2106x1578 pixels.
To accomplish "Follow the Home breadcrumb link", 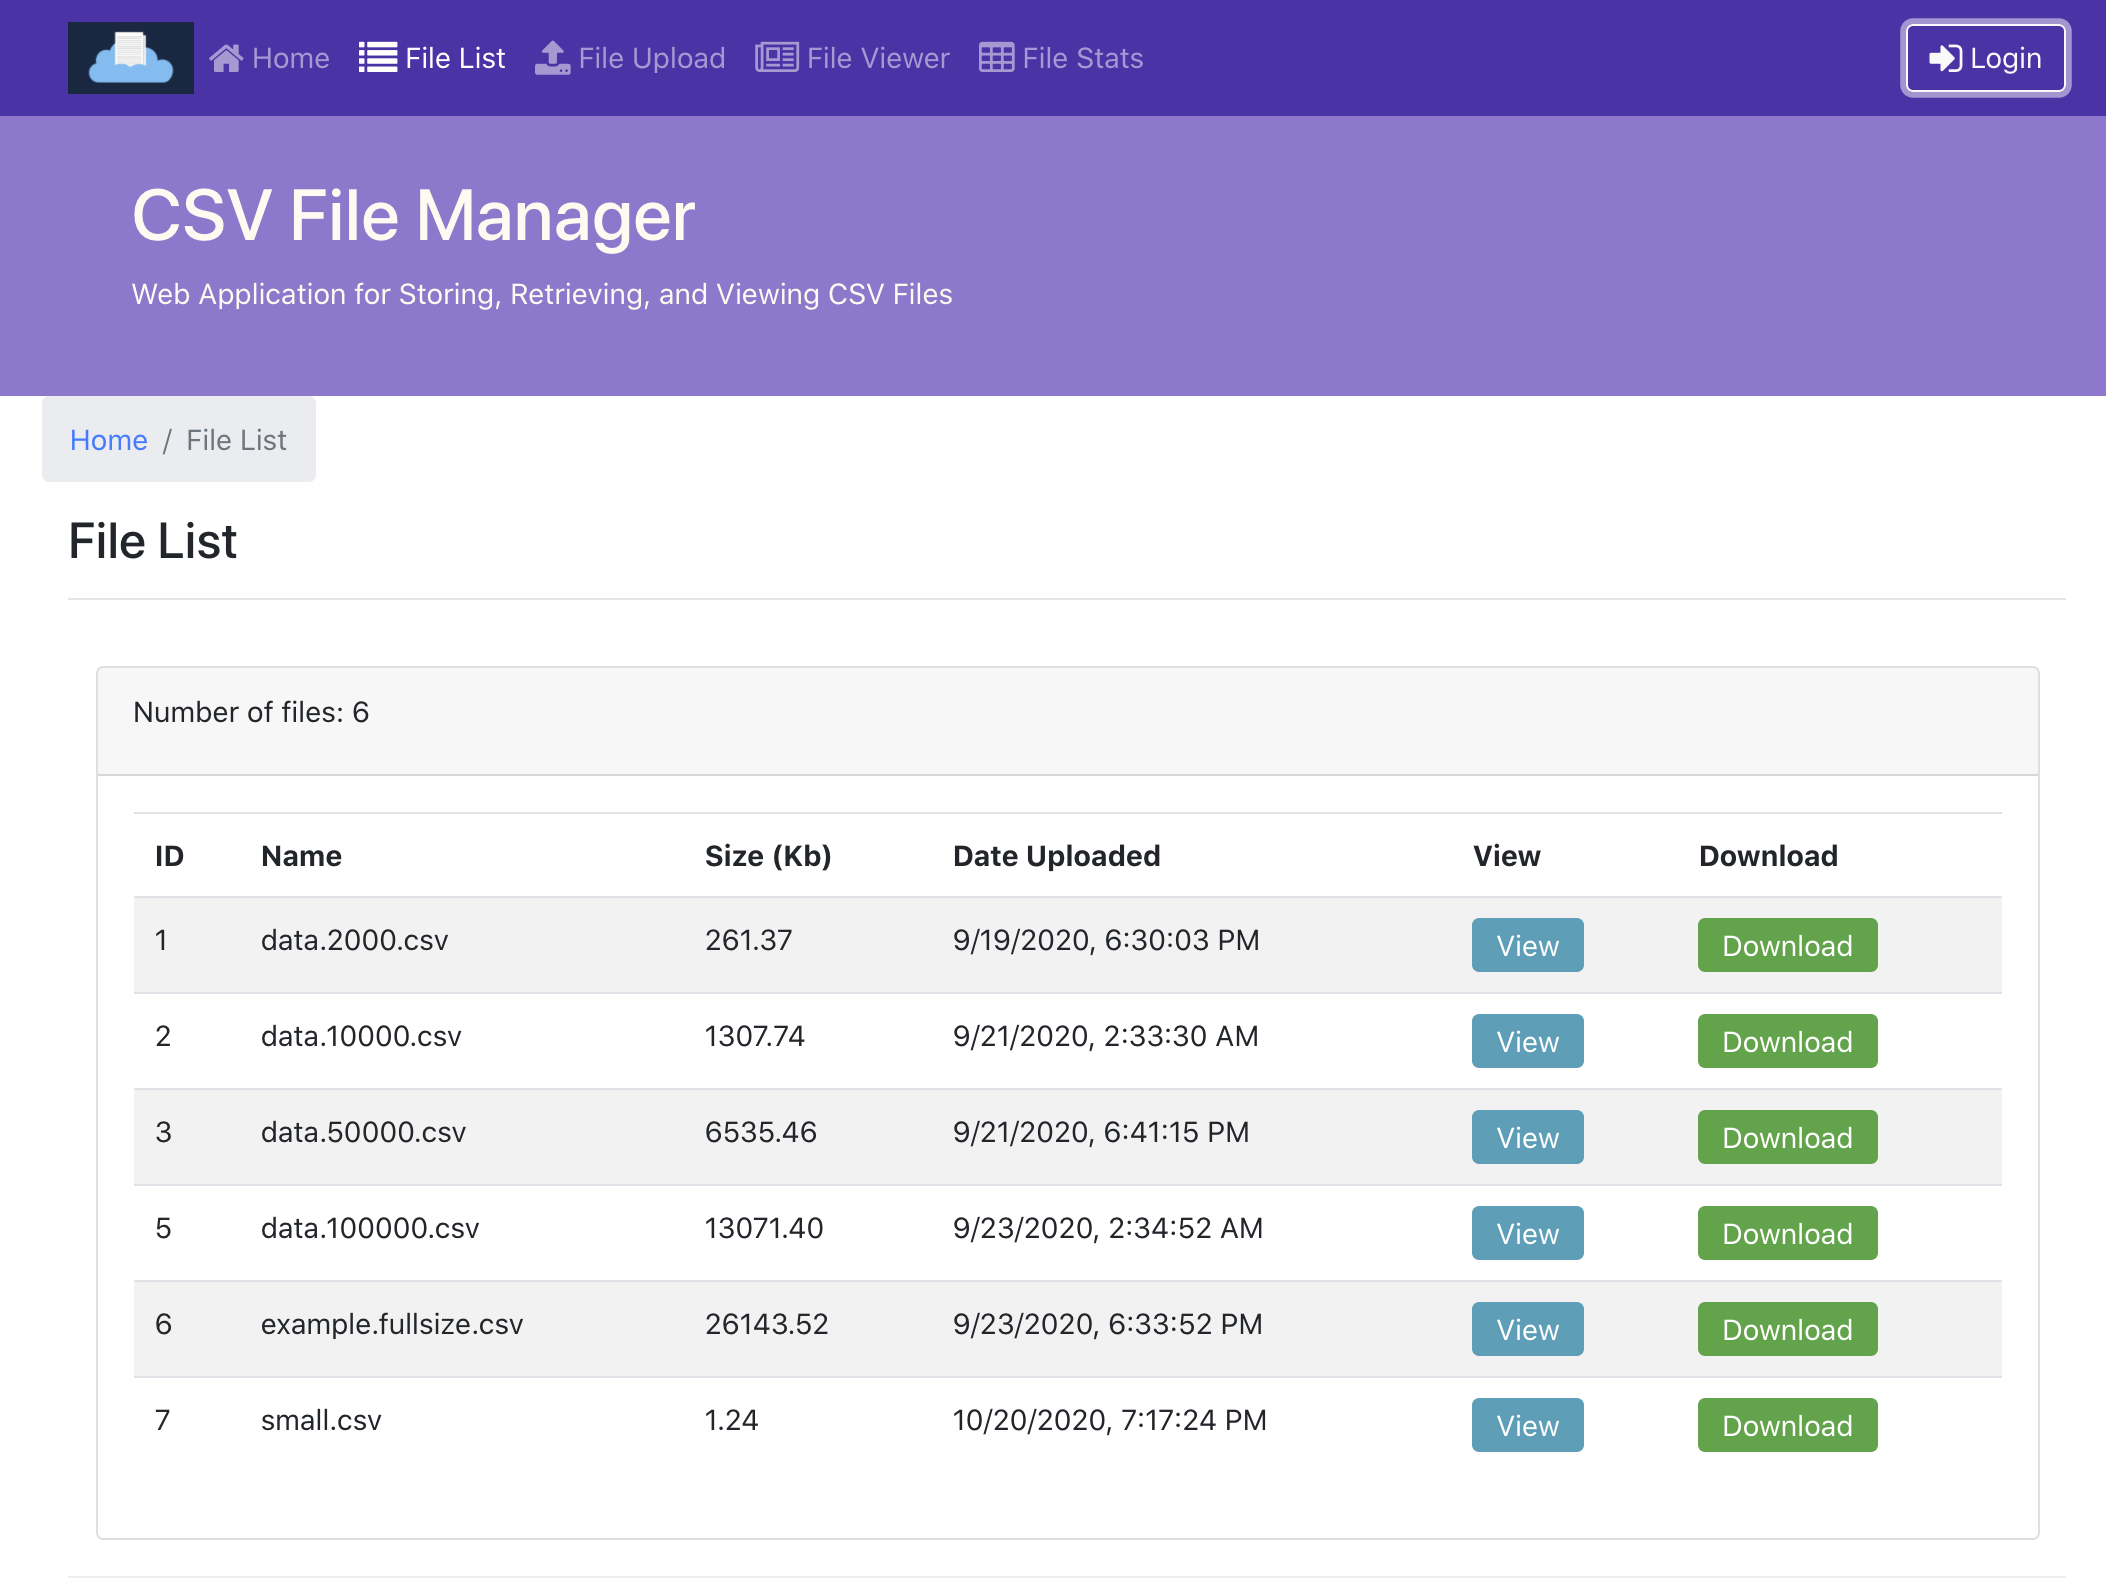I will pos(108,440).
